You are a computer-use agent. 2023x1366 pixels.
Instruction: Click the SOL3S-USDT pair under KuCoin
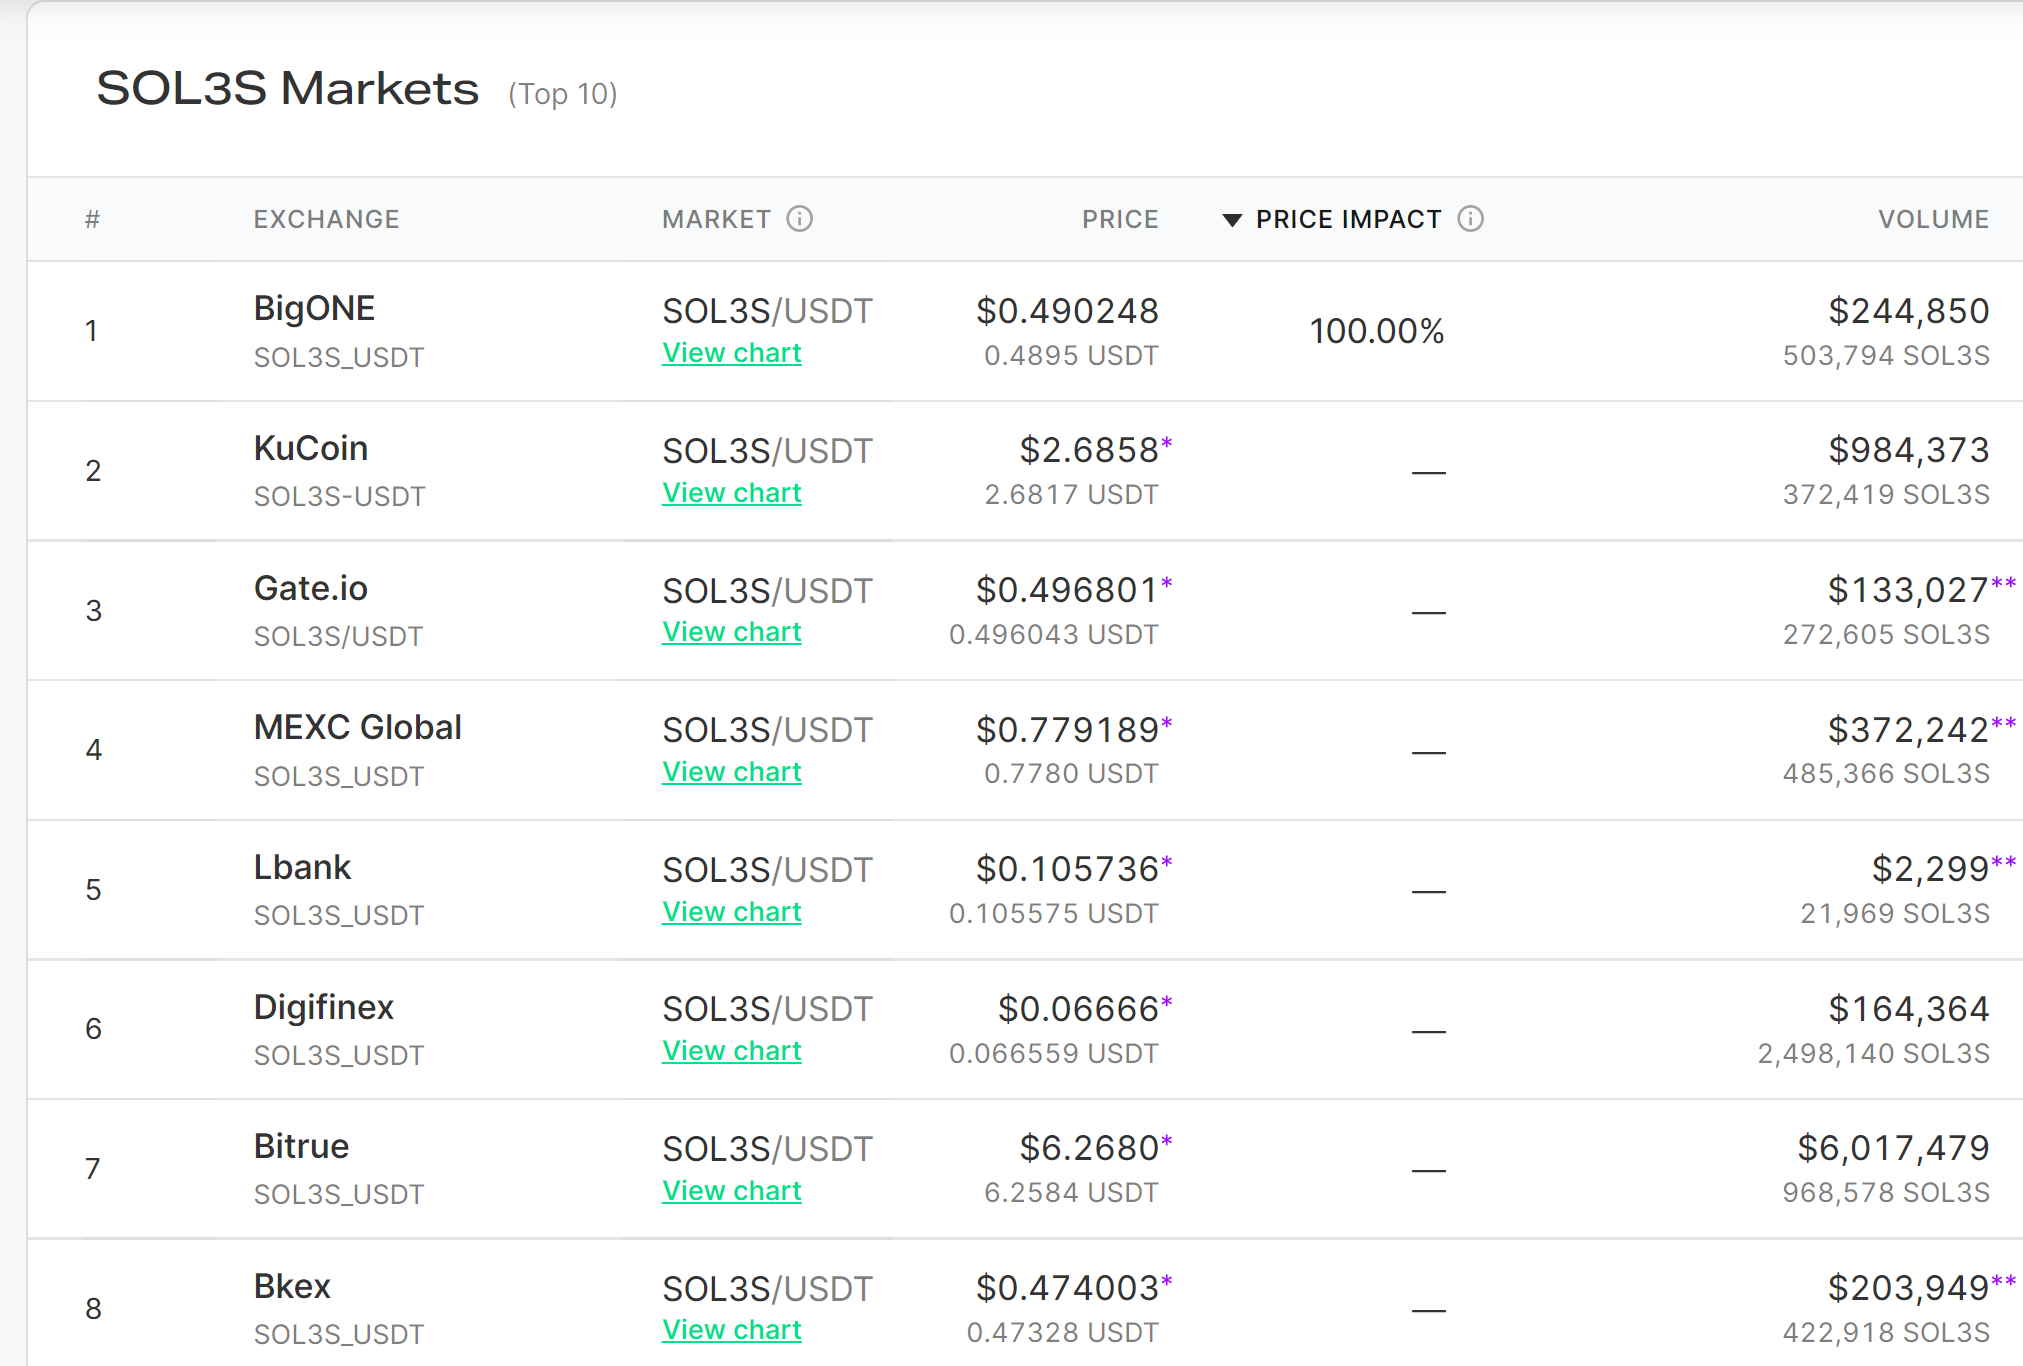339,496
